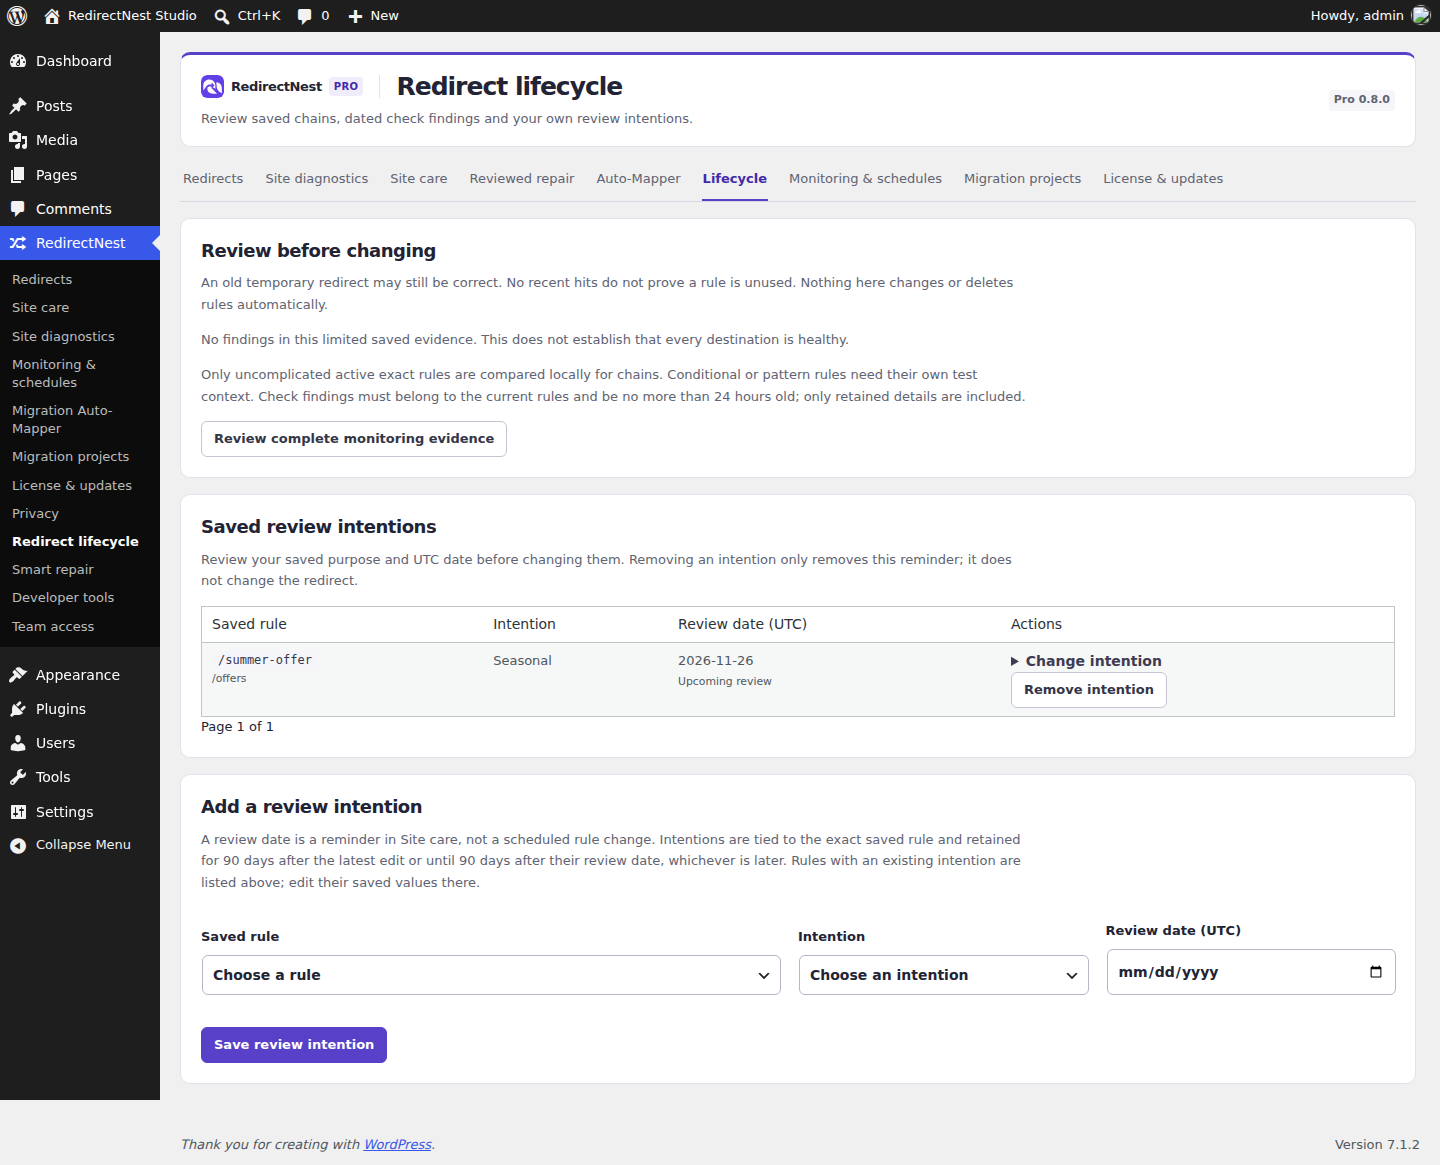Open Media via its sidebar icon
The height and width of the screenshot is (1165, 1440).
18,140
